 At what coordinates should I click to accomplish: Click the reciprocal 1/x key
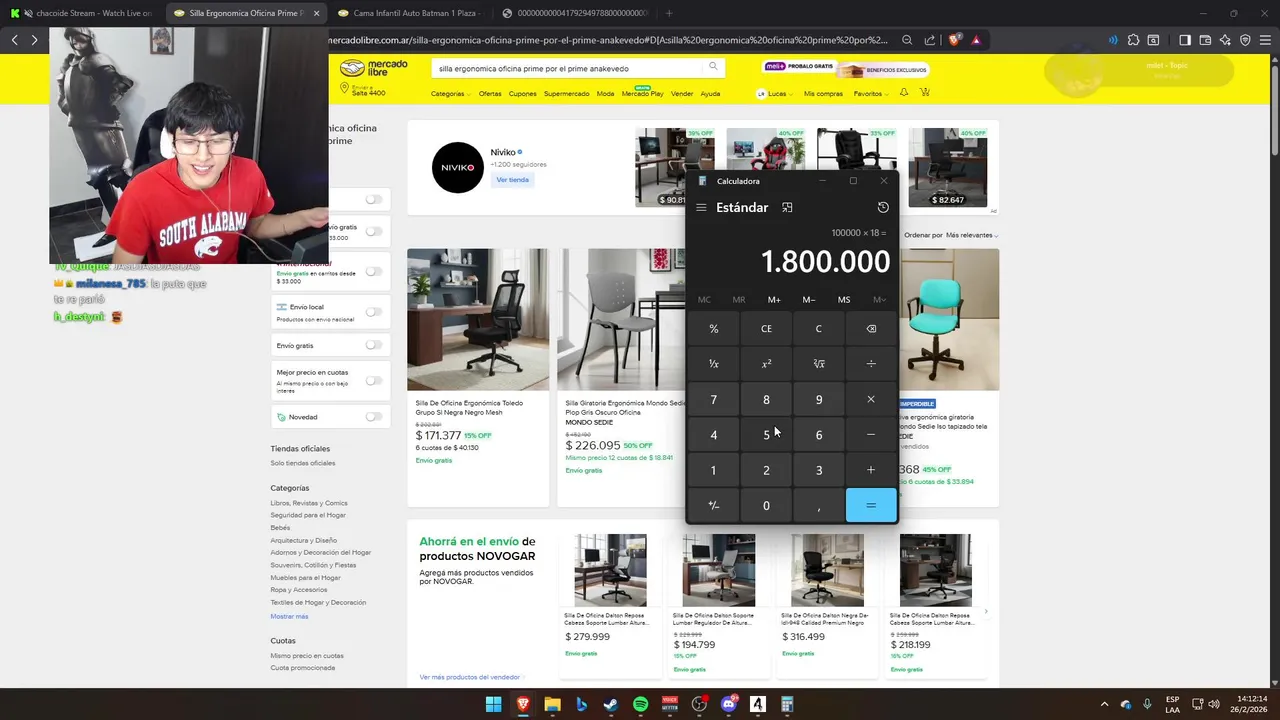point(714,364)
